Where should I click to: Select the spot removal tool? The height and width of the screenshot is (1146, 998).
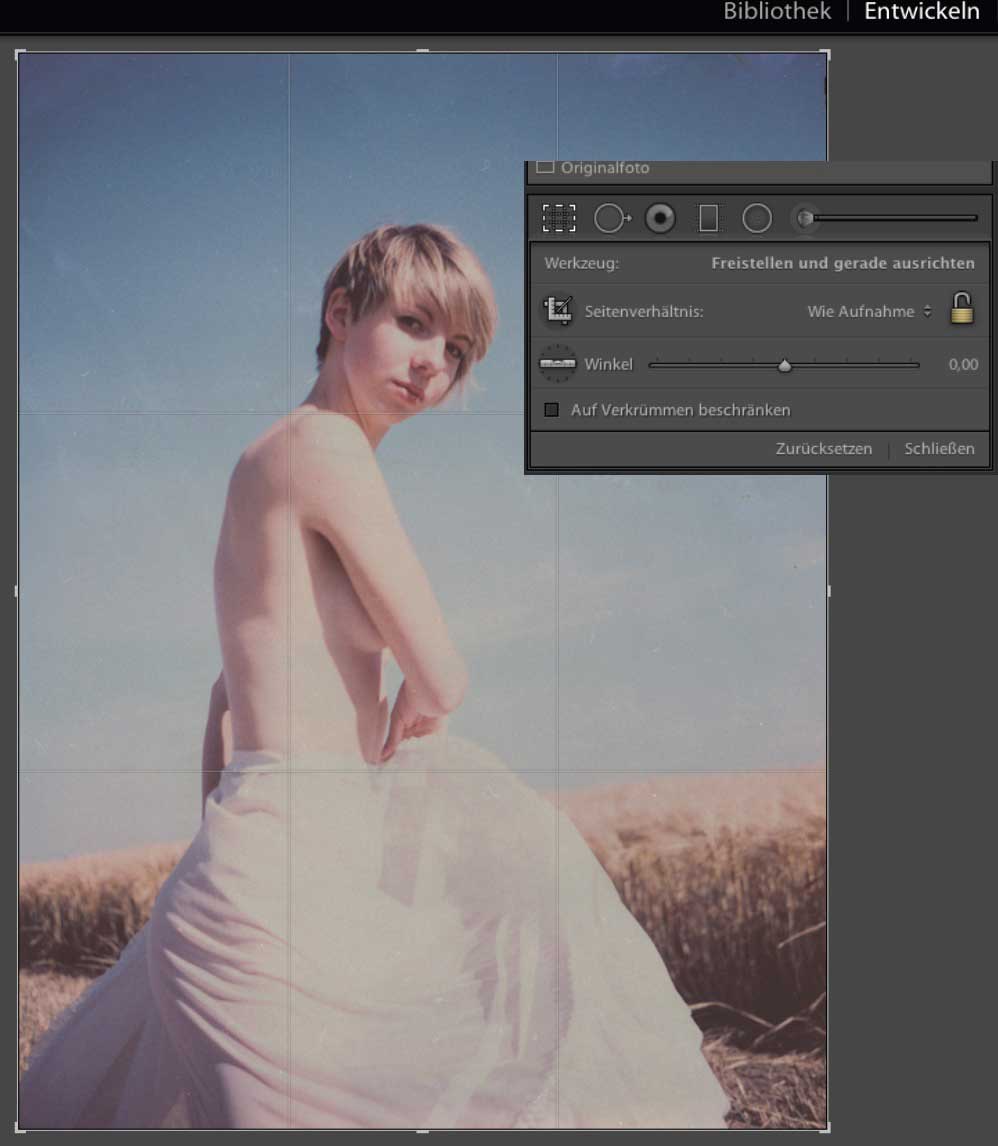[610, 218]
